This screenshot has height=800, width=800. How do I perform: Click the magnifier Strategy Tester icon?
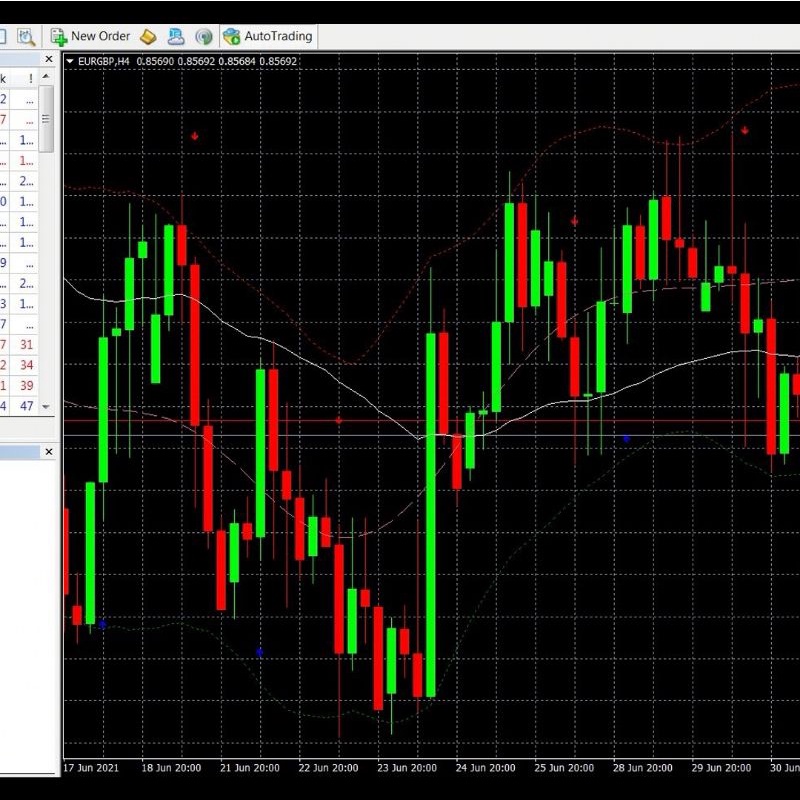coord(25,36)
